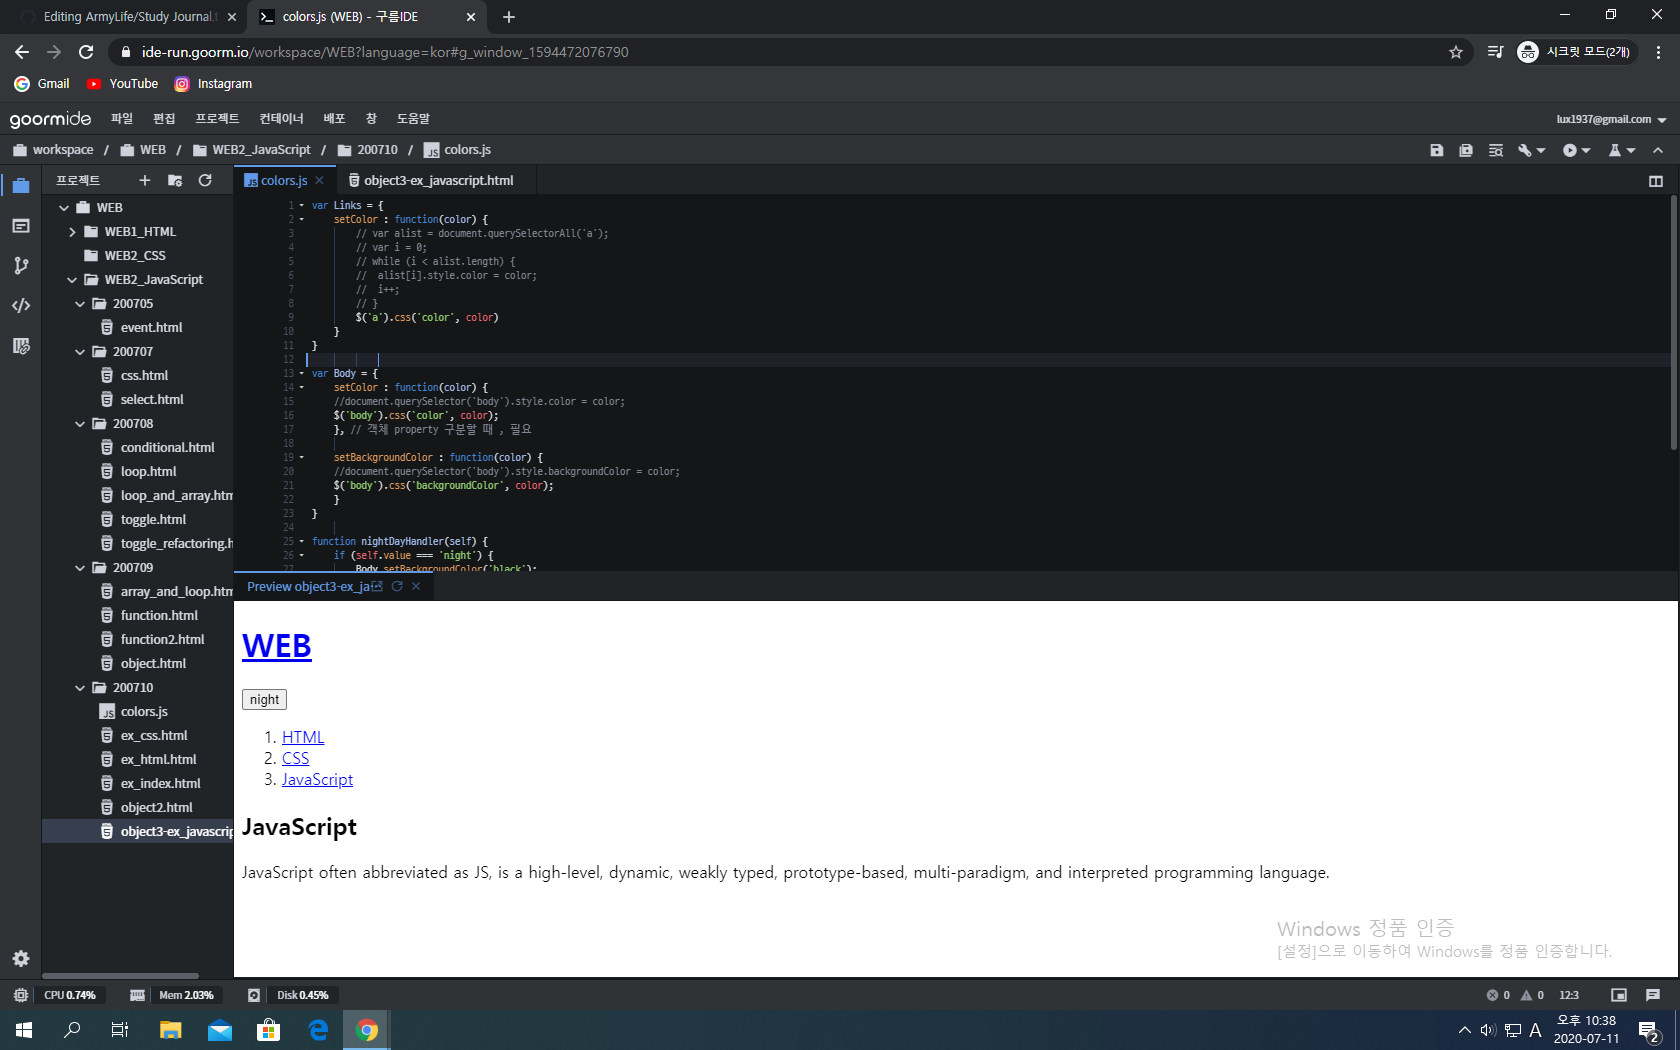This screenshot has width=1680, height=1050.
Task: Refresh the project tree
Action: [x=205, y=180]
